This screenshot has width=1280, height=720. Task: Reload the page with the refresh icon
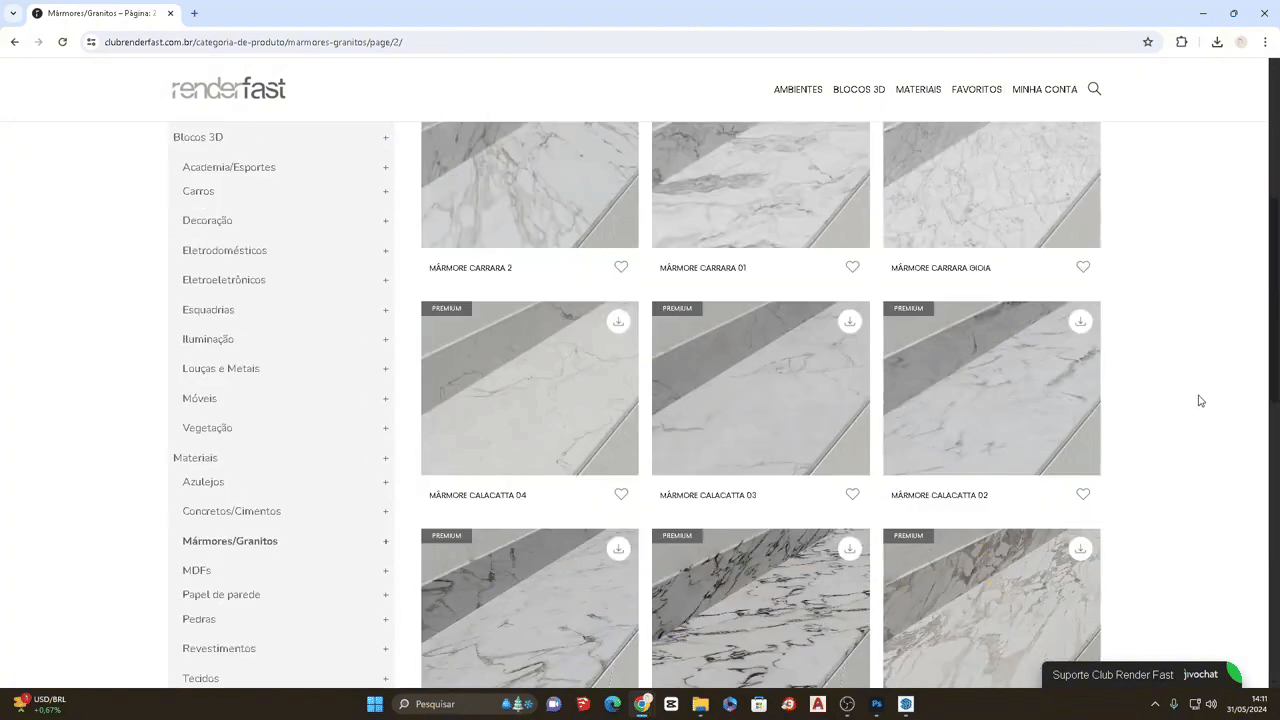pos(62,42)
